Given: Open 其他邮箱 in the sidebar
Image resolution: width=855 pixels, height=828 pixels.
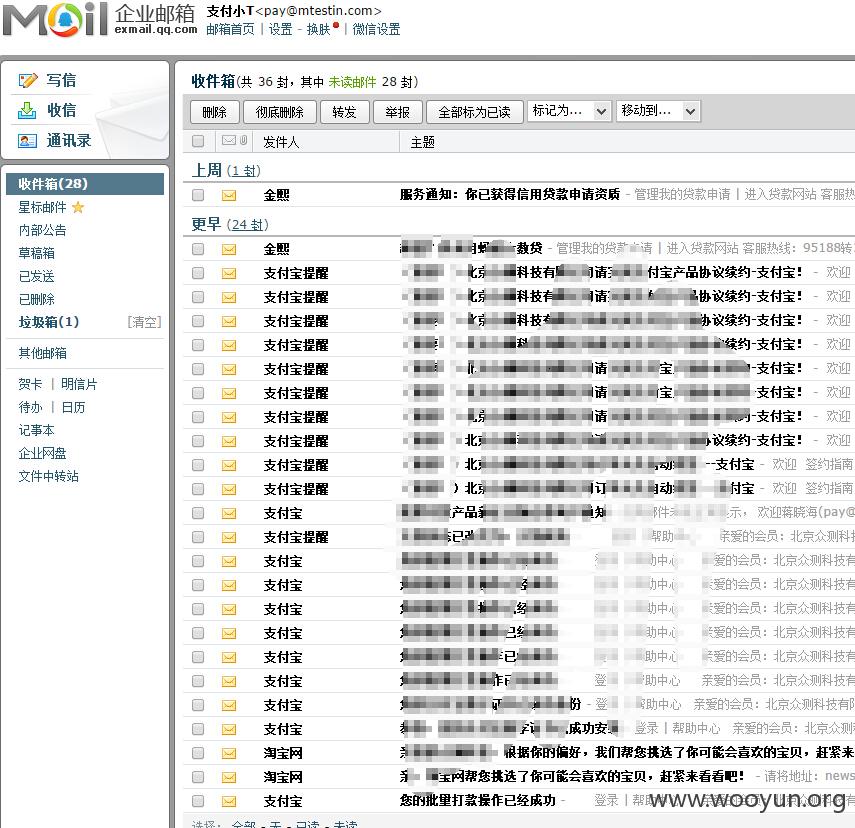Looking at the screenshot, I should [x=43, y=353].
